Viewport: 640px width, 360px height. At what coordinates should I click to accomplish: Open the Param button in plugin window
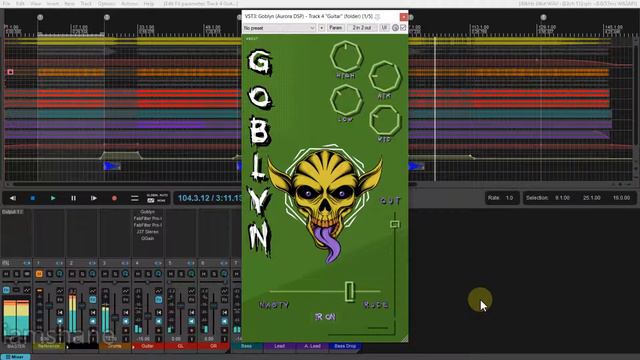[336, 28]
